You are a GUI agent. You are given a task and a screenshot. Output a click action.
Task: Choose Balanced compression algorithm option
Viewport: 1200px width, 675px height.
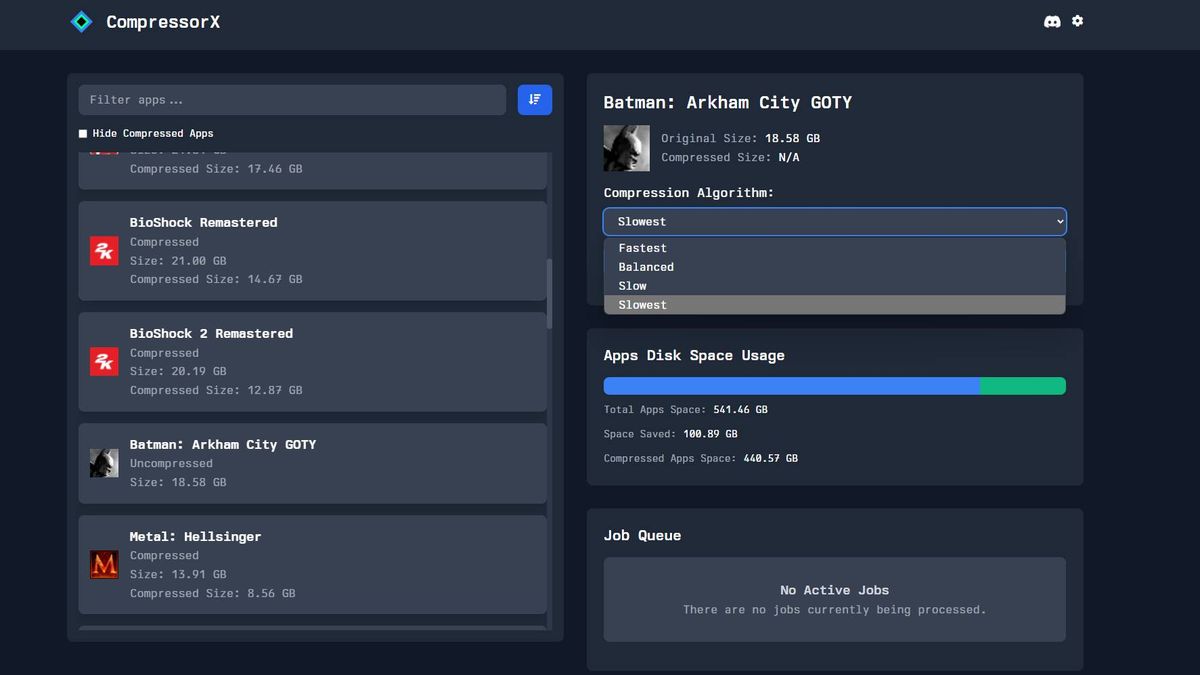click(646, 266)
